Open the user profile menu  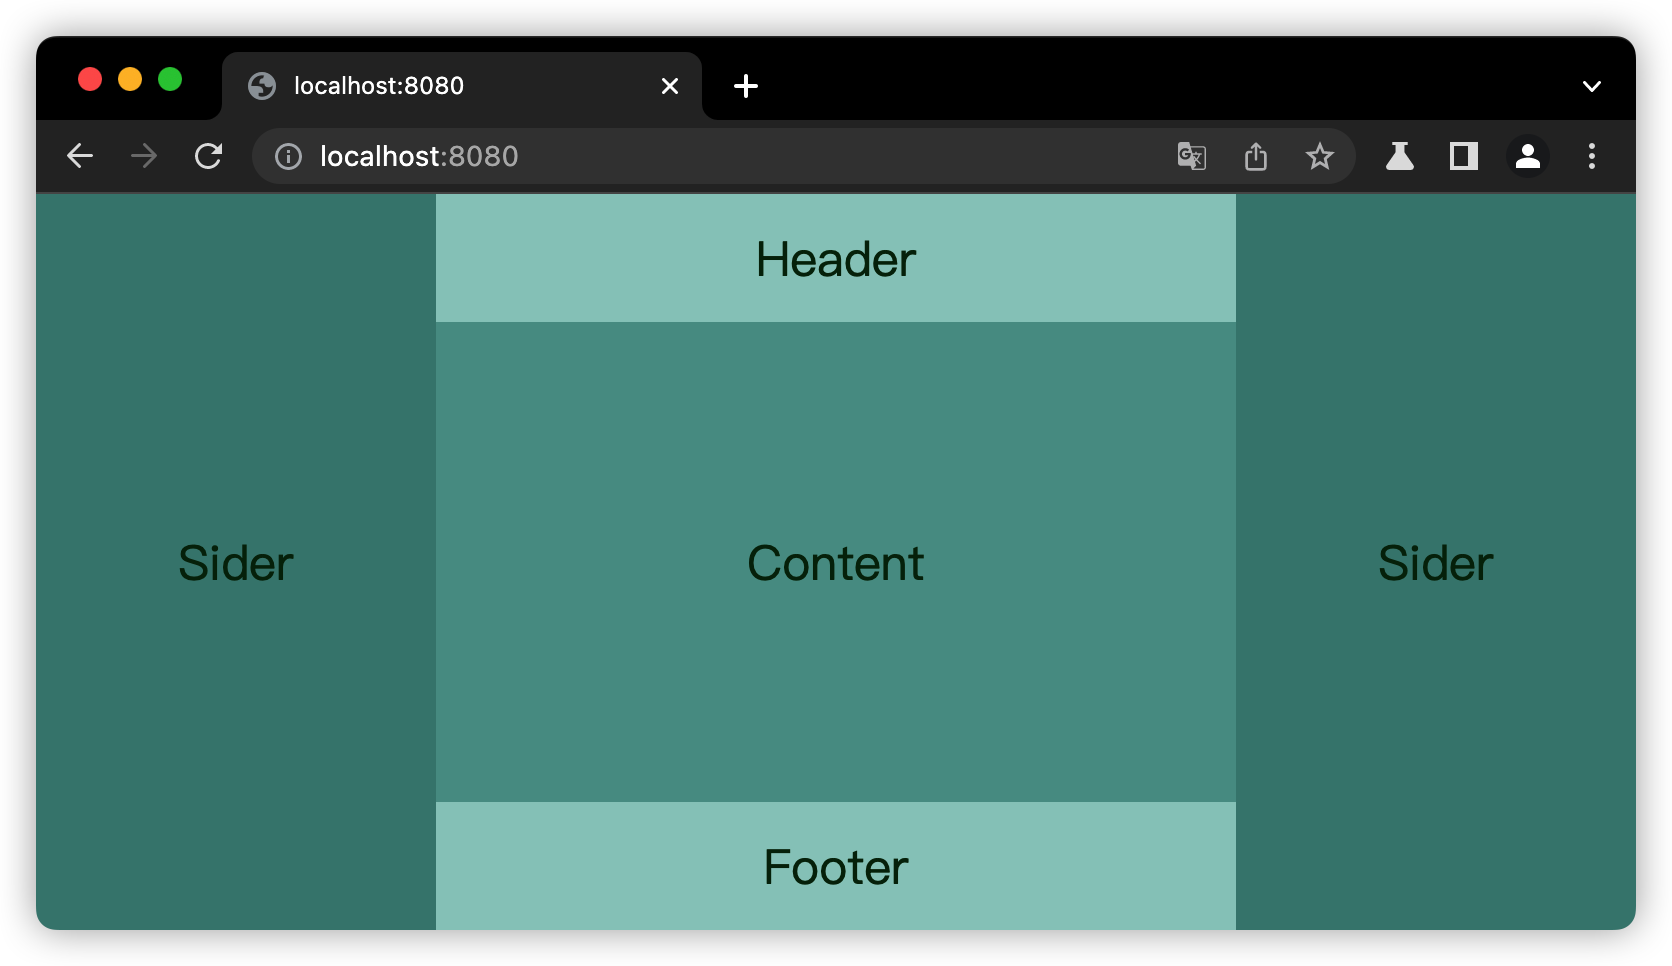point(1528,156)
